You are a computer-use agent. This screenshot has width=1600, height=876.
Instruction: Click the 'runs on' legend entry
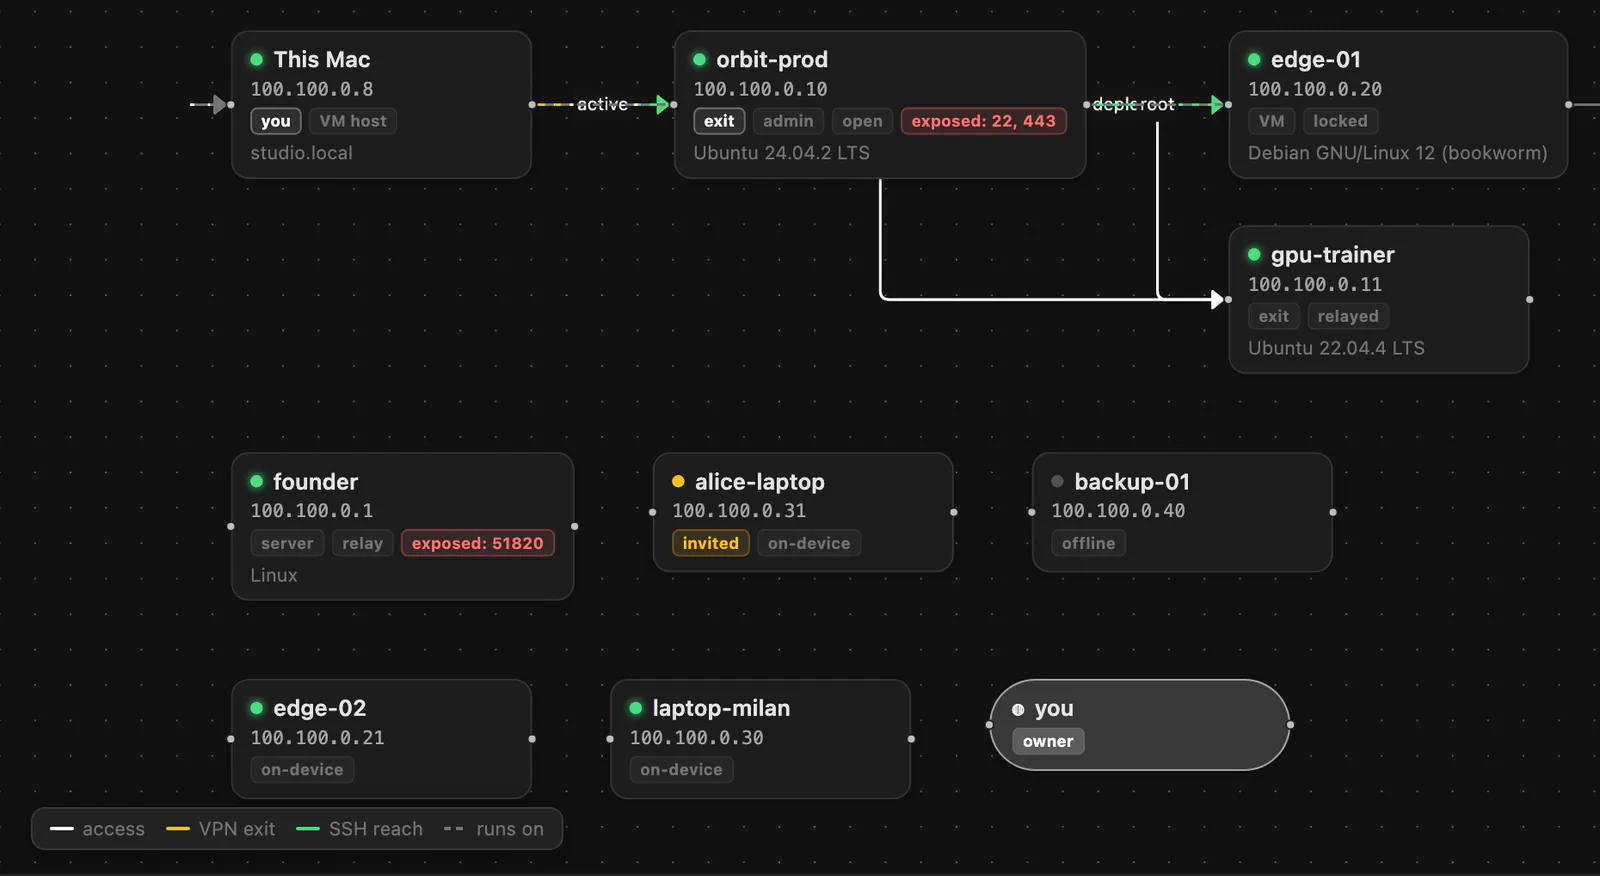click(x=494, y=829)
